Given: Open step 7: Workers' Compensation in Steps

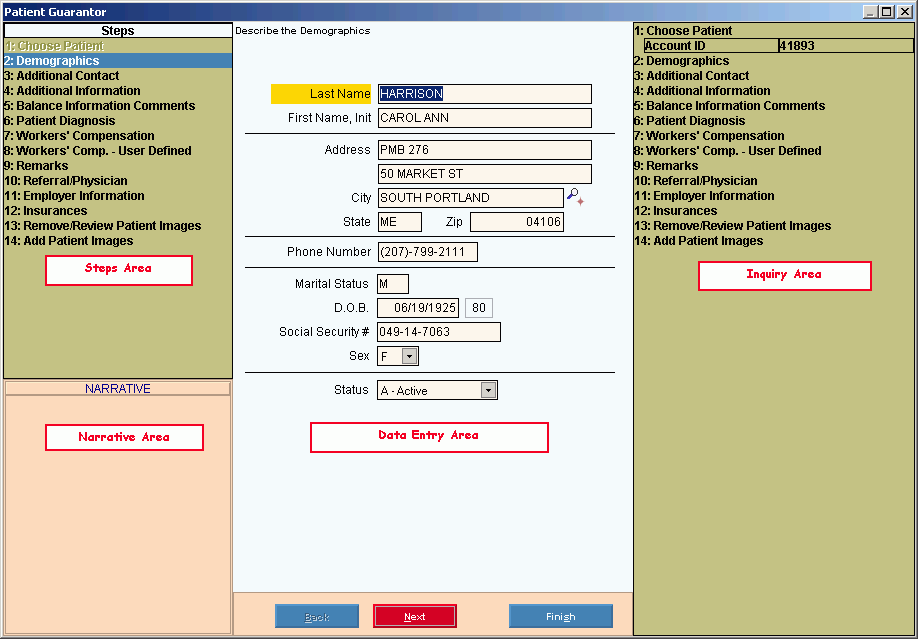Looking at the screenshot, I should click(x=118, y=136).
